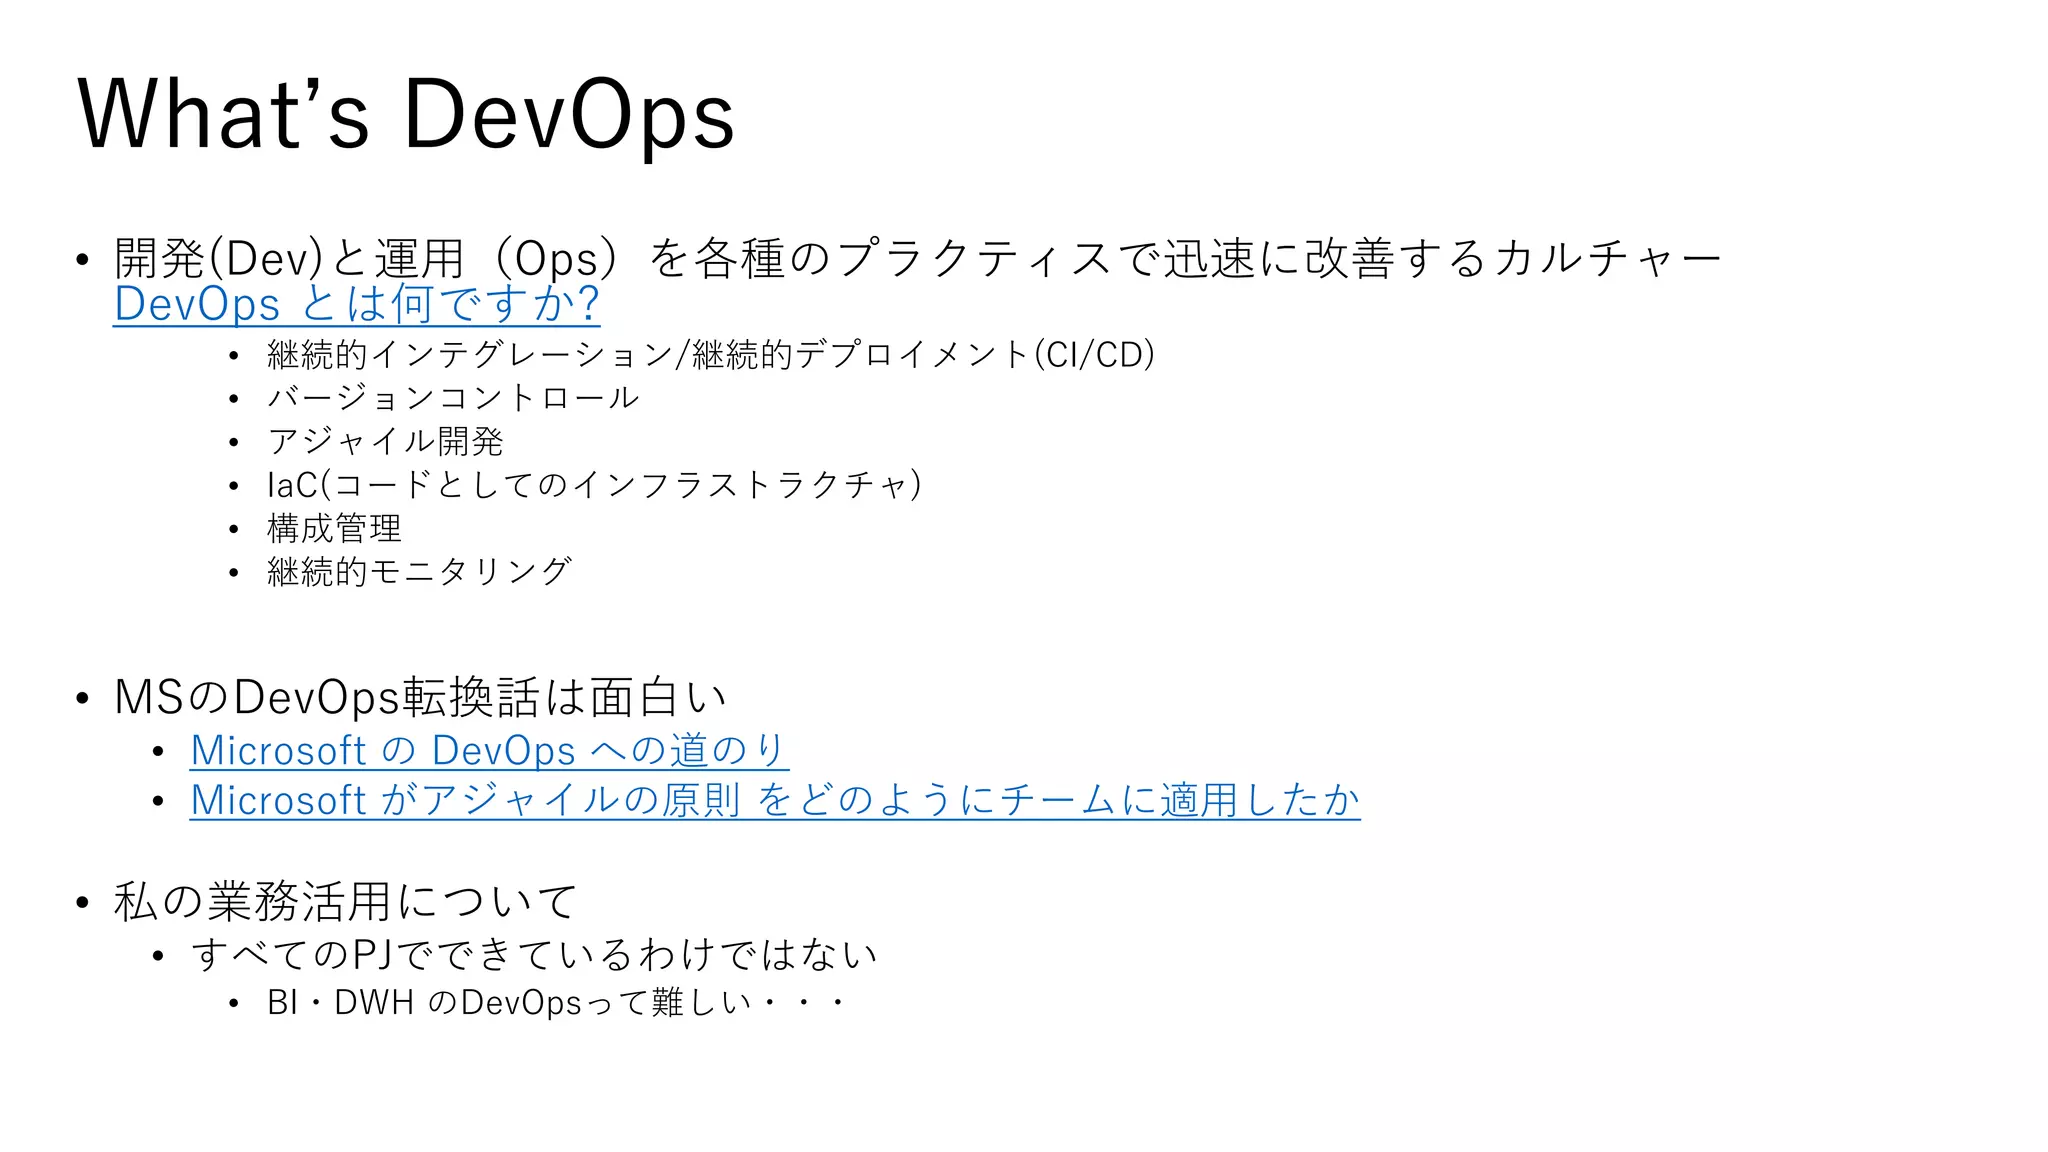This screenshot has height=1152, width=2048.
Task: Click the 'バージョンコントロール' bullet item
Action: click(452, 398)
